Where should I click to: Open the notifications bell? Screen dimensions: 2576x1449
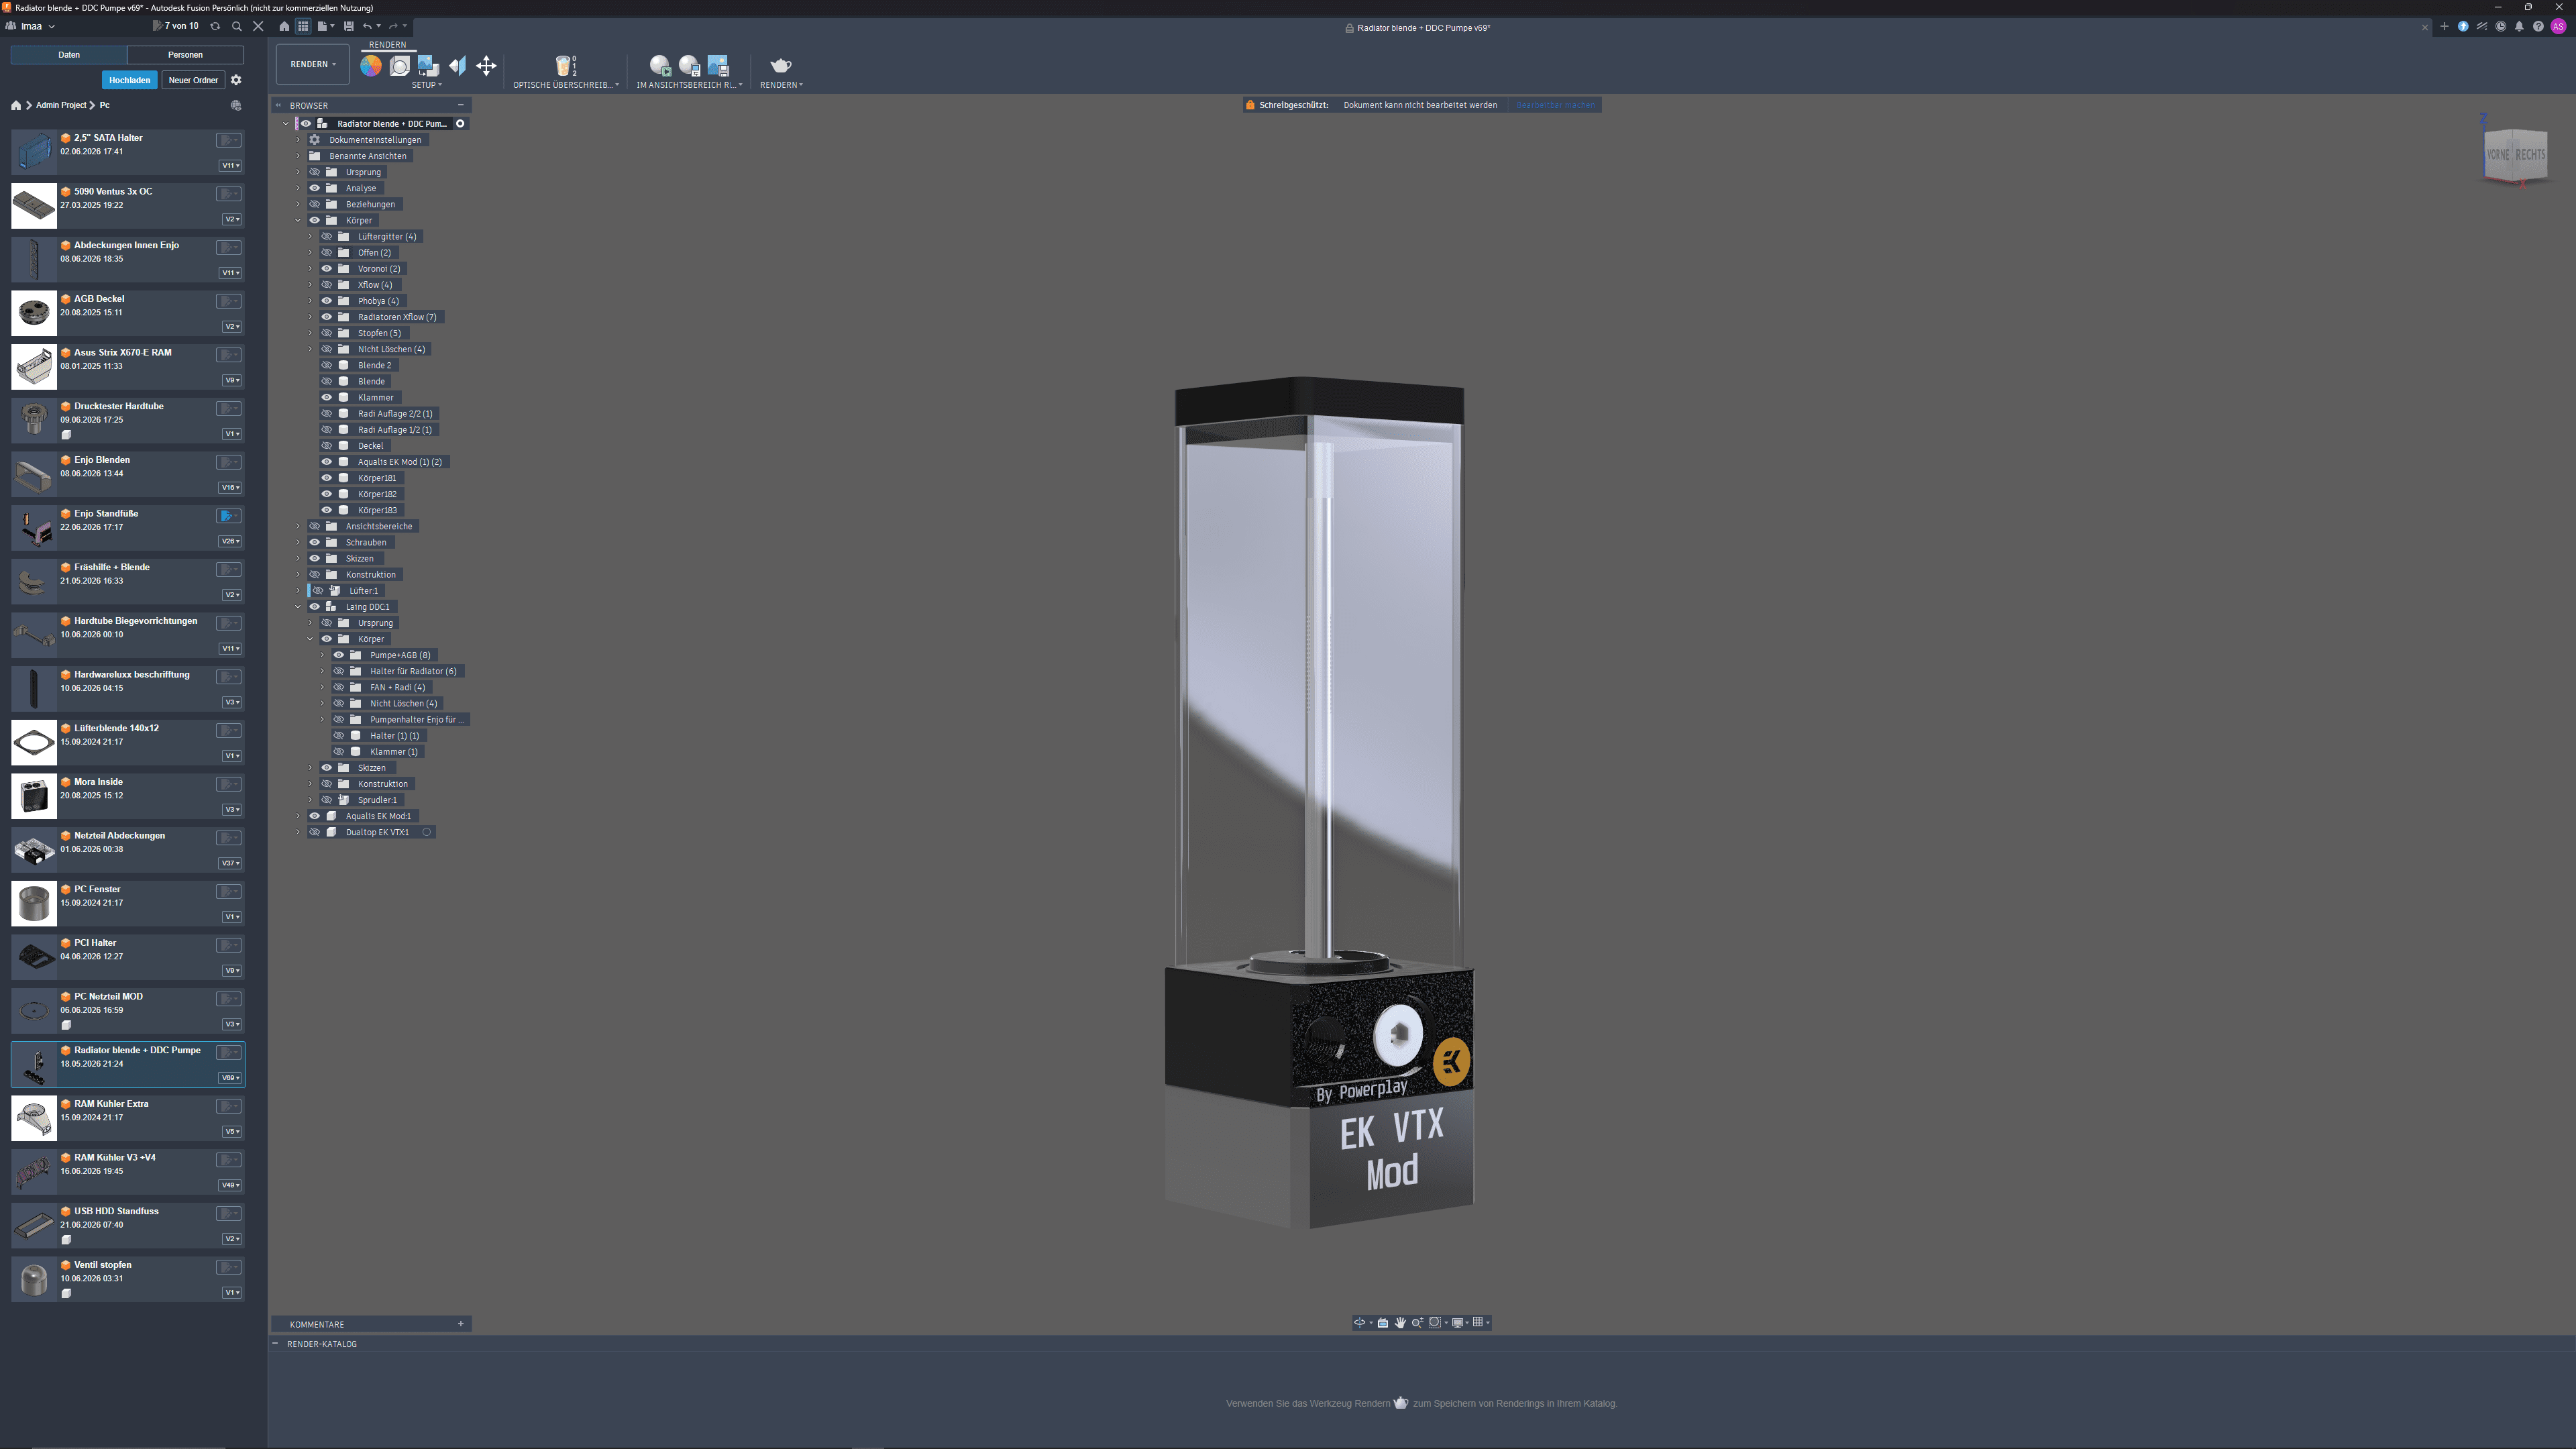[2519, 27]
